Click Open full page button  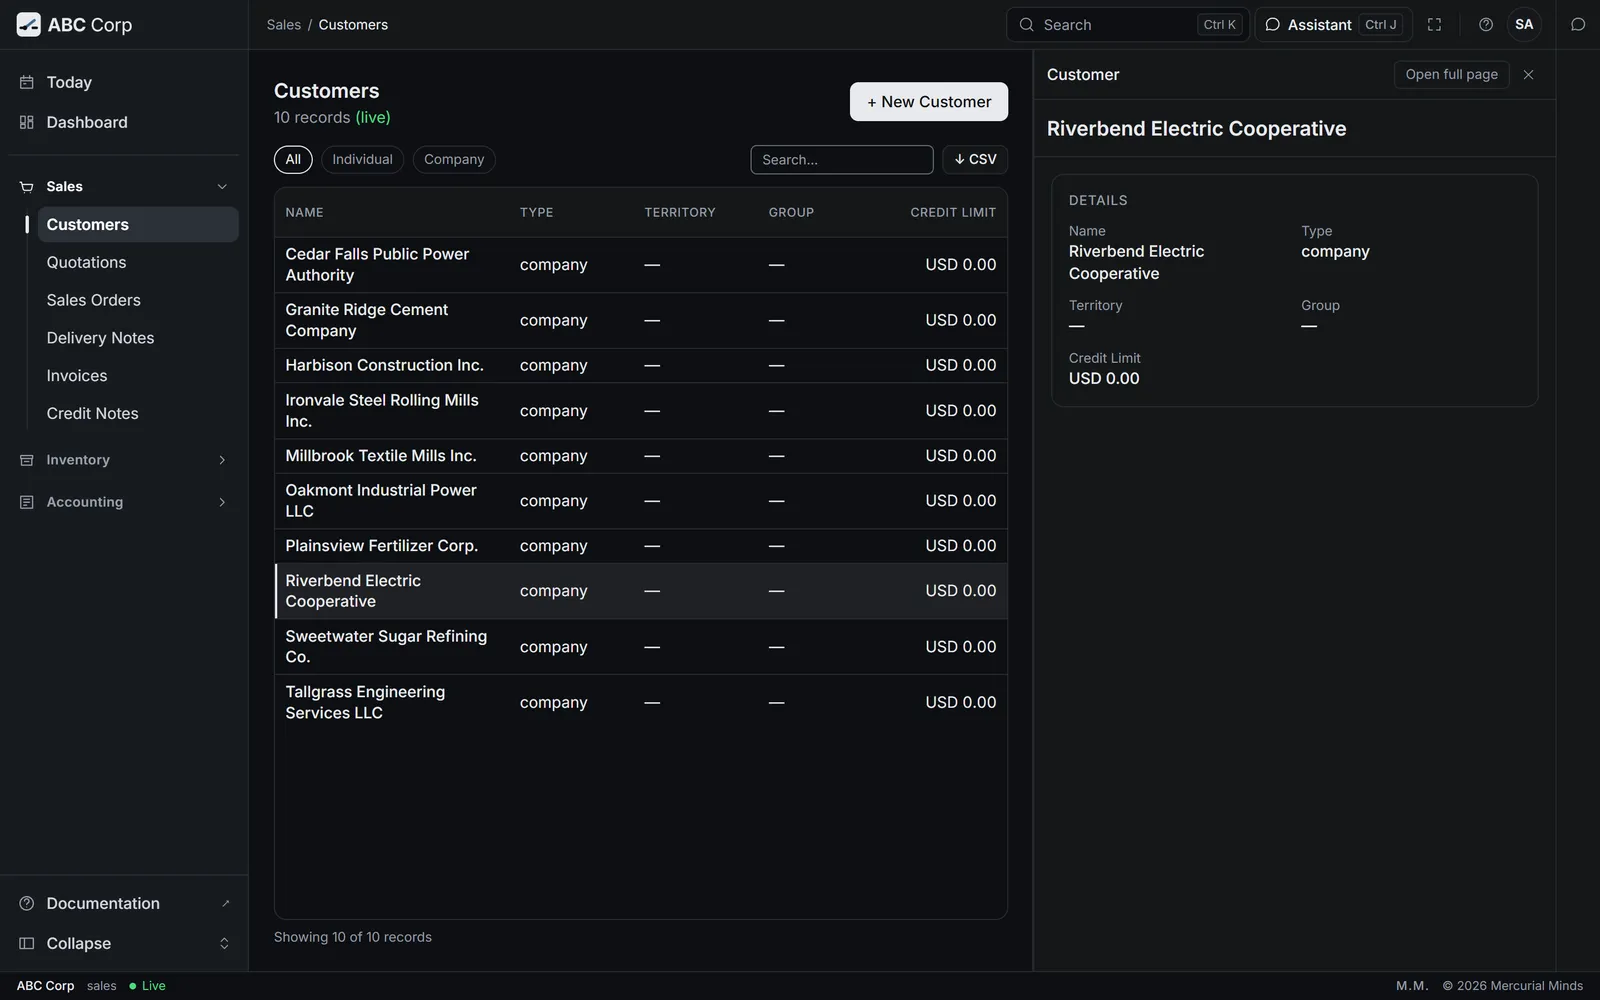click(x=1451, y=75)
